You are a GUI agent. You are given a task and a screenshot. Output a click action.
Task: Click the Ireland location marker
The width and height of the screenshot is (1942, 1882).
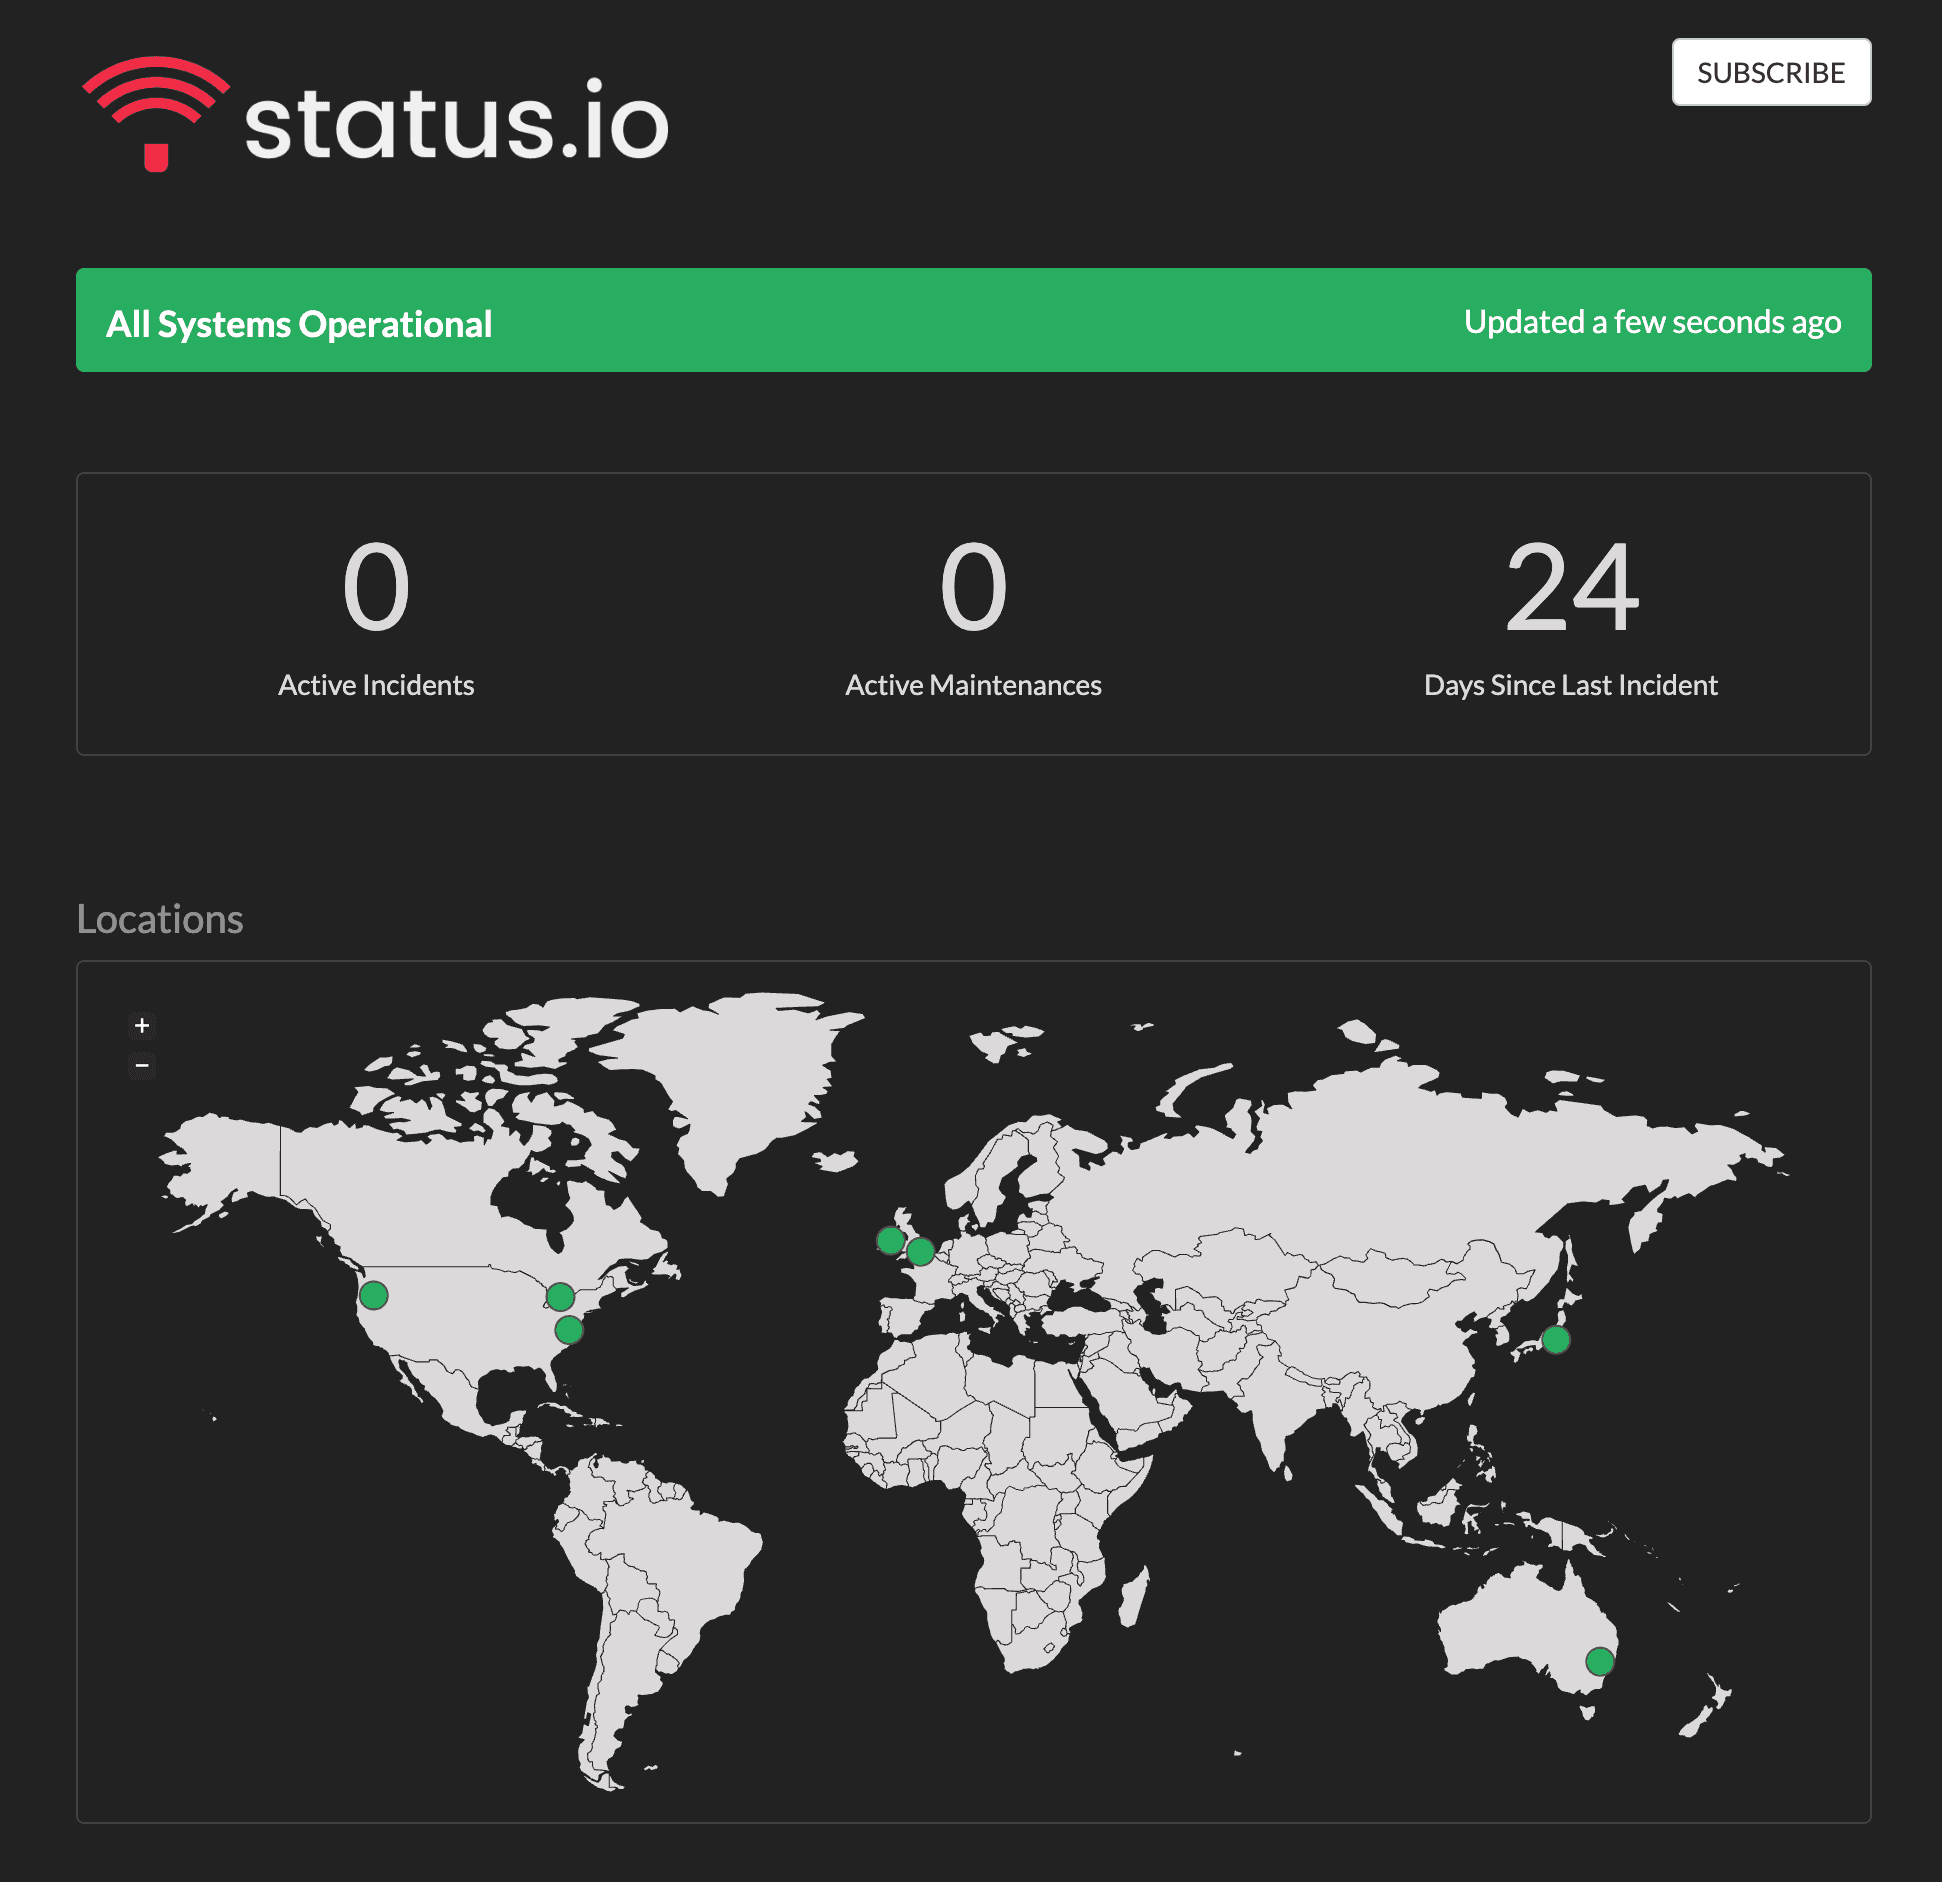(x=890, y=1241)
